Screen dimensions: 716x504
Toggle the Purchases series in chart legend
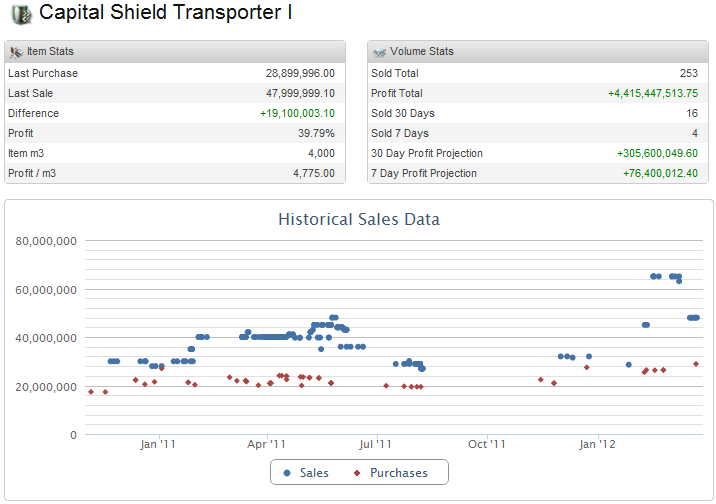[390, 472]
